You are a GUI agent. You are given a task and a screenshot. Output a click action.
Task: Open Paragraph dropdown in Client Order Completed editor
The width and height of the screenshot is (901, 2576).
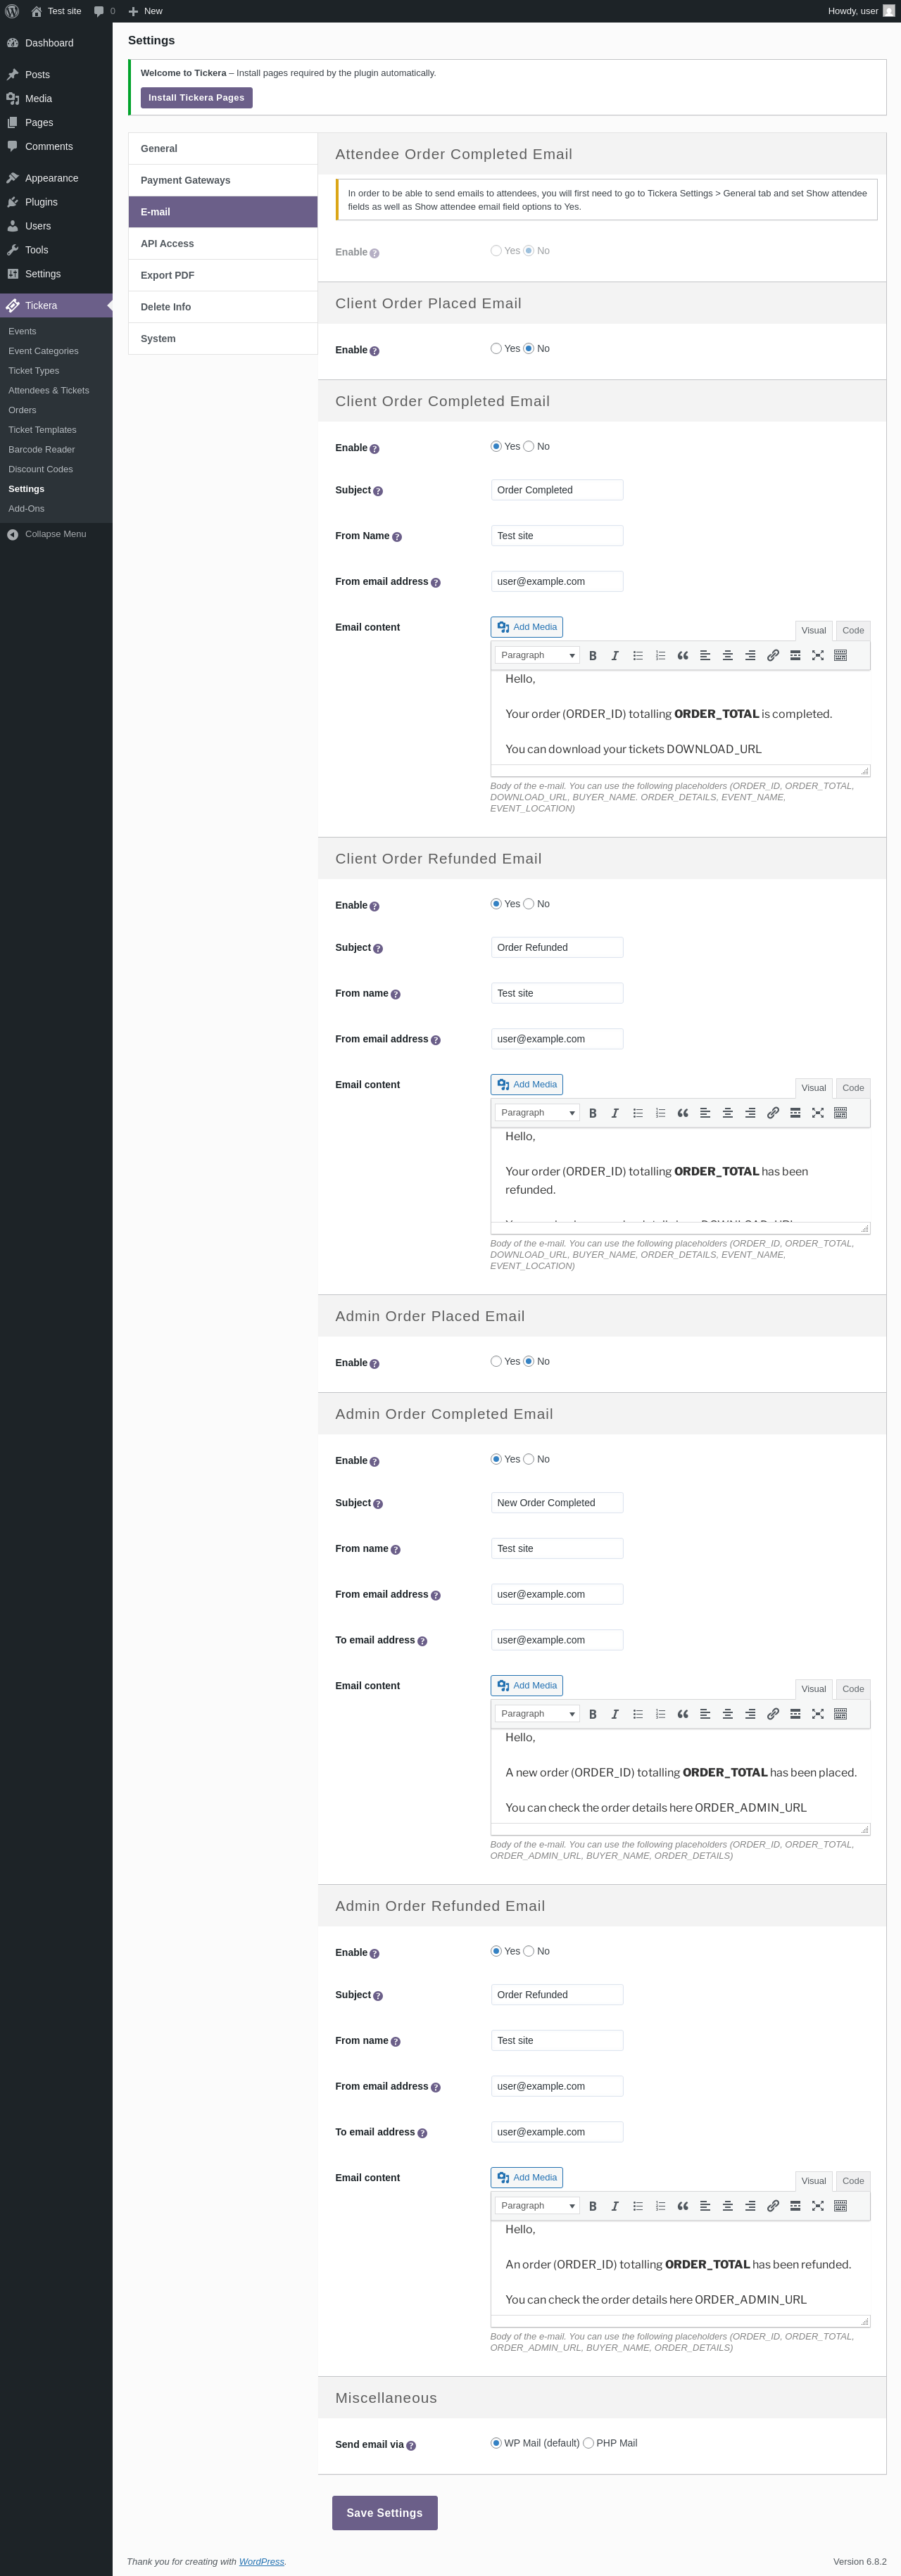[537, 656]
